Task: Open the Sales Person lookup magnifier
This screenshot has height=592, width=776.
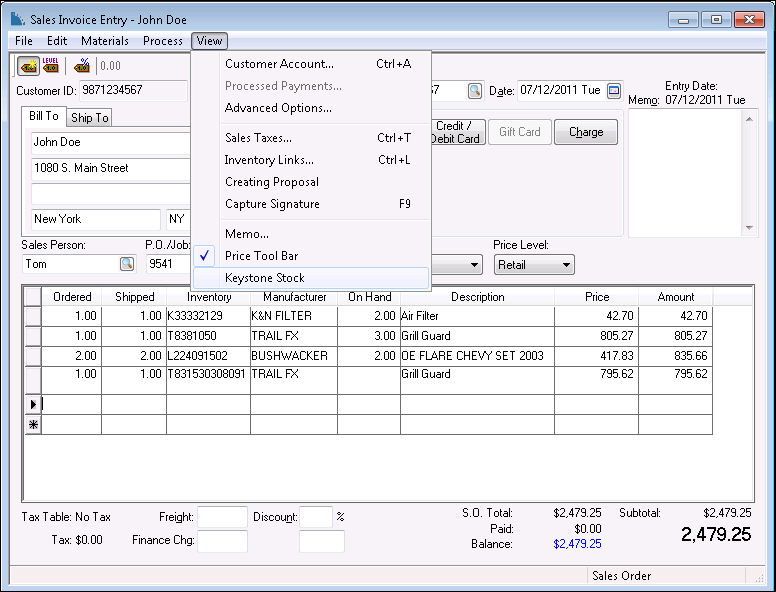Action: click(127, 264)
